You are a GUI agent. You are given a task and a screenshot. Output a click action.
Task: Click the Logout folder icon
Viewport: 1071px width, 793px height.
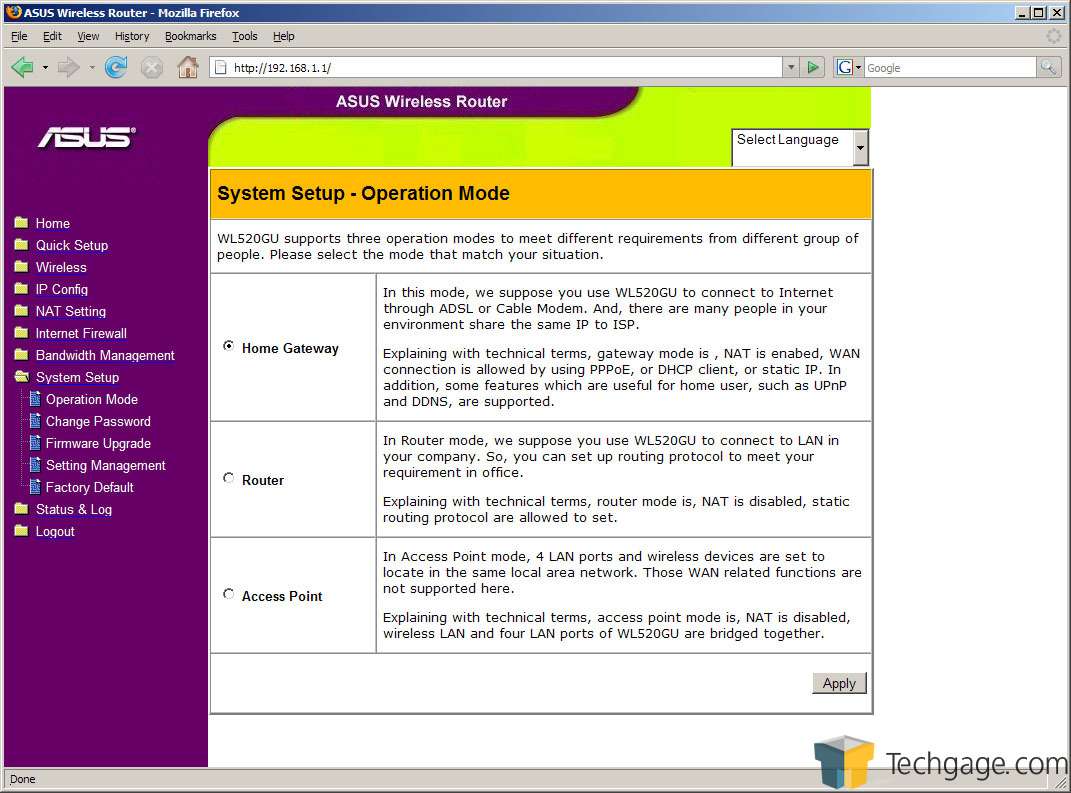[21, 530]
